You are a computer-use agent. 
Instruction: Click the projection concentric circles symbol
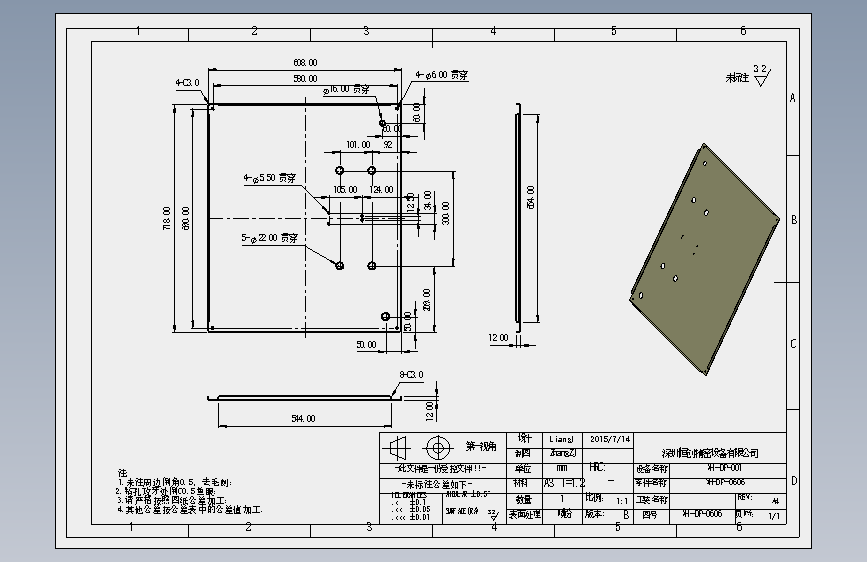click(438, 447)
